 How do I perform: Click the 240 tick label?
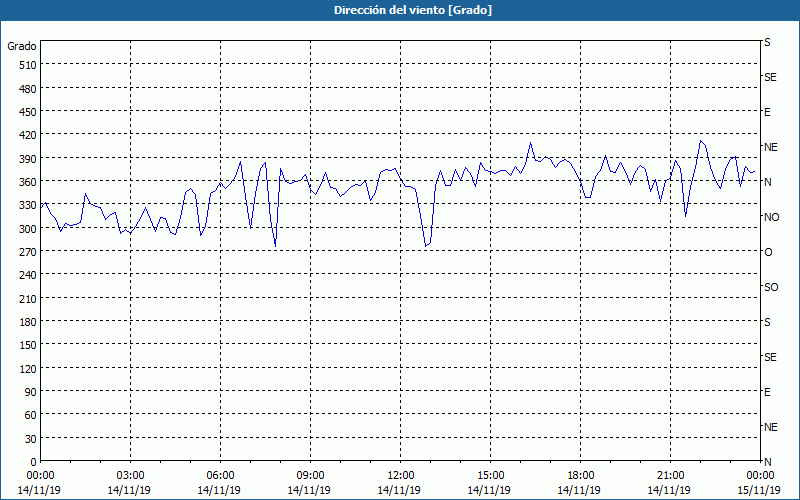[x=28, y=276]
